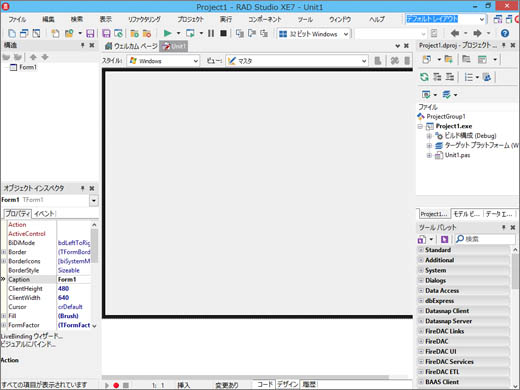Screen dimensions: 520x390
Task: Switch to the Events tab in Object Inspector
Action: point(44,214)
